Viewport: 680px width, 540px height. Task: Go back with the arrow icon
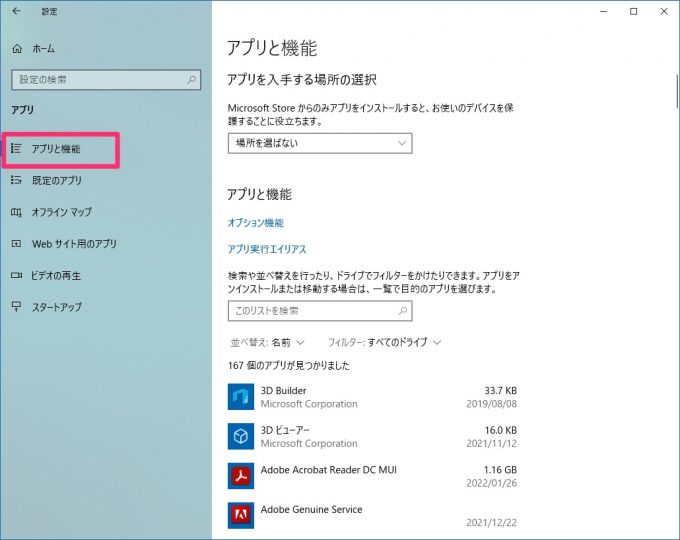coord(16,11)
